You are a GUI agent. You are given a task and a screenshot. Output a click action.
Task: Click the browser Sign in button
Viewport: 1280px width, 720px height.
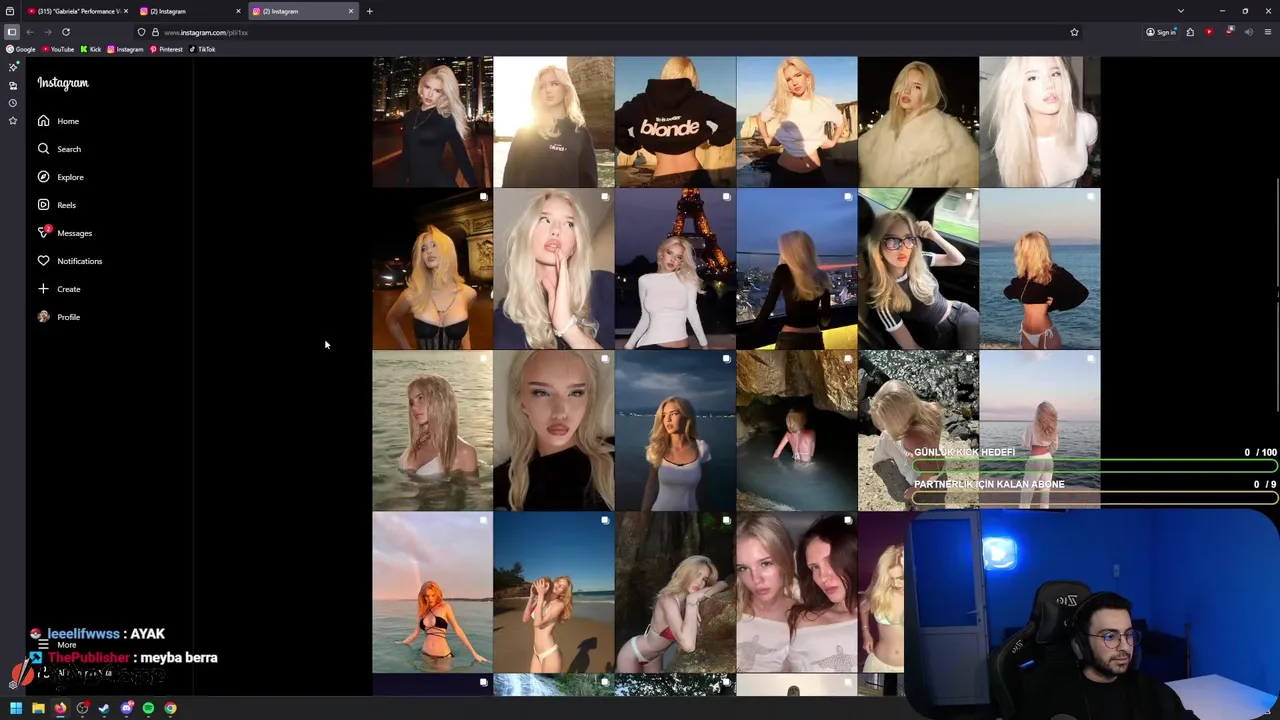click(1161, 32)
